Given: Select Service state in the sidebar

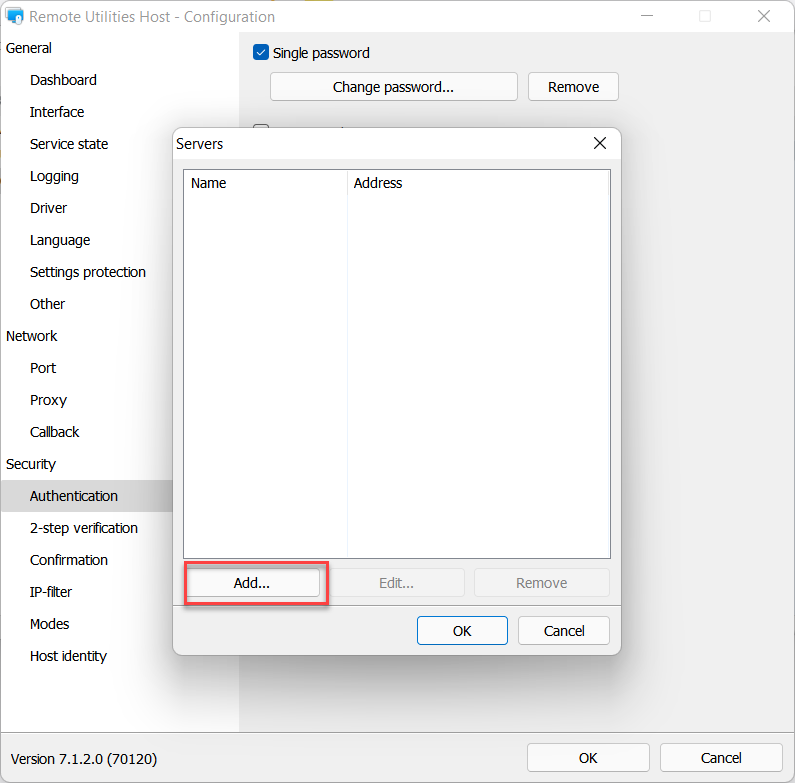Looking at the screenshot, I should [x=69, y=144].
